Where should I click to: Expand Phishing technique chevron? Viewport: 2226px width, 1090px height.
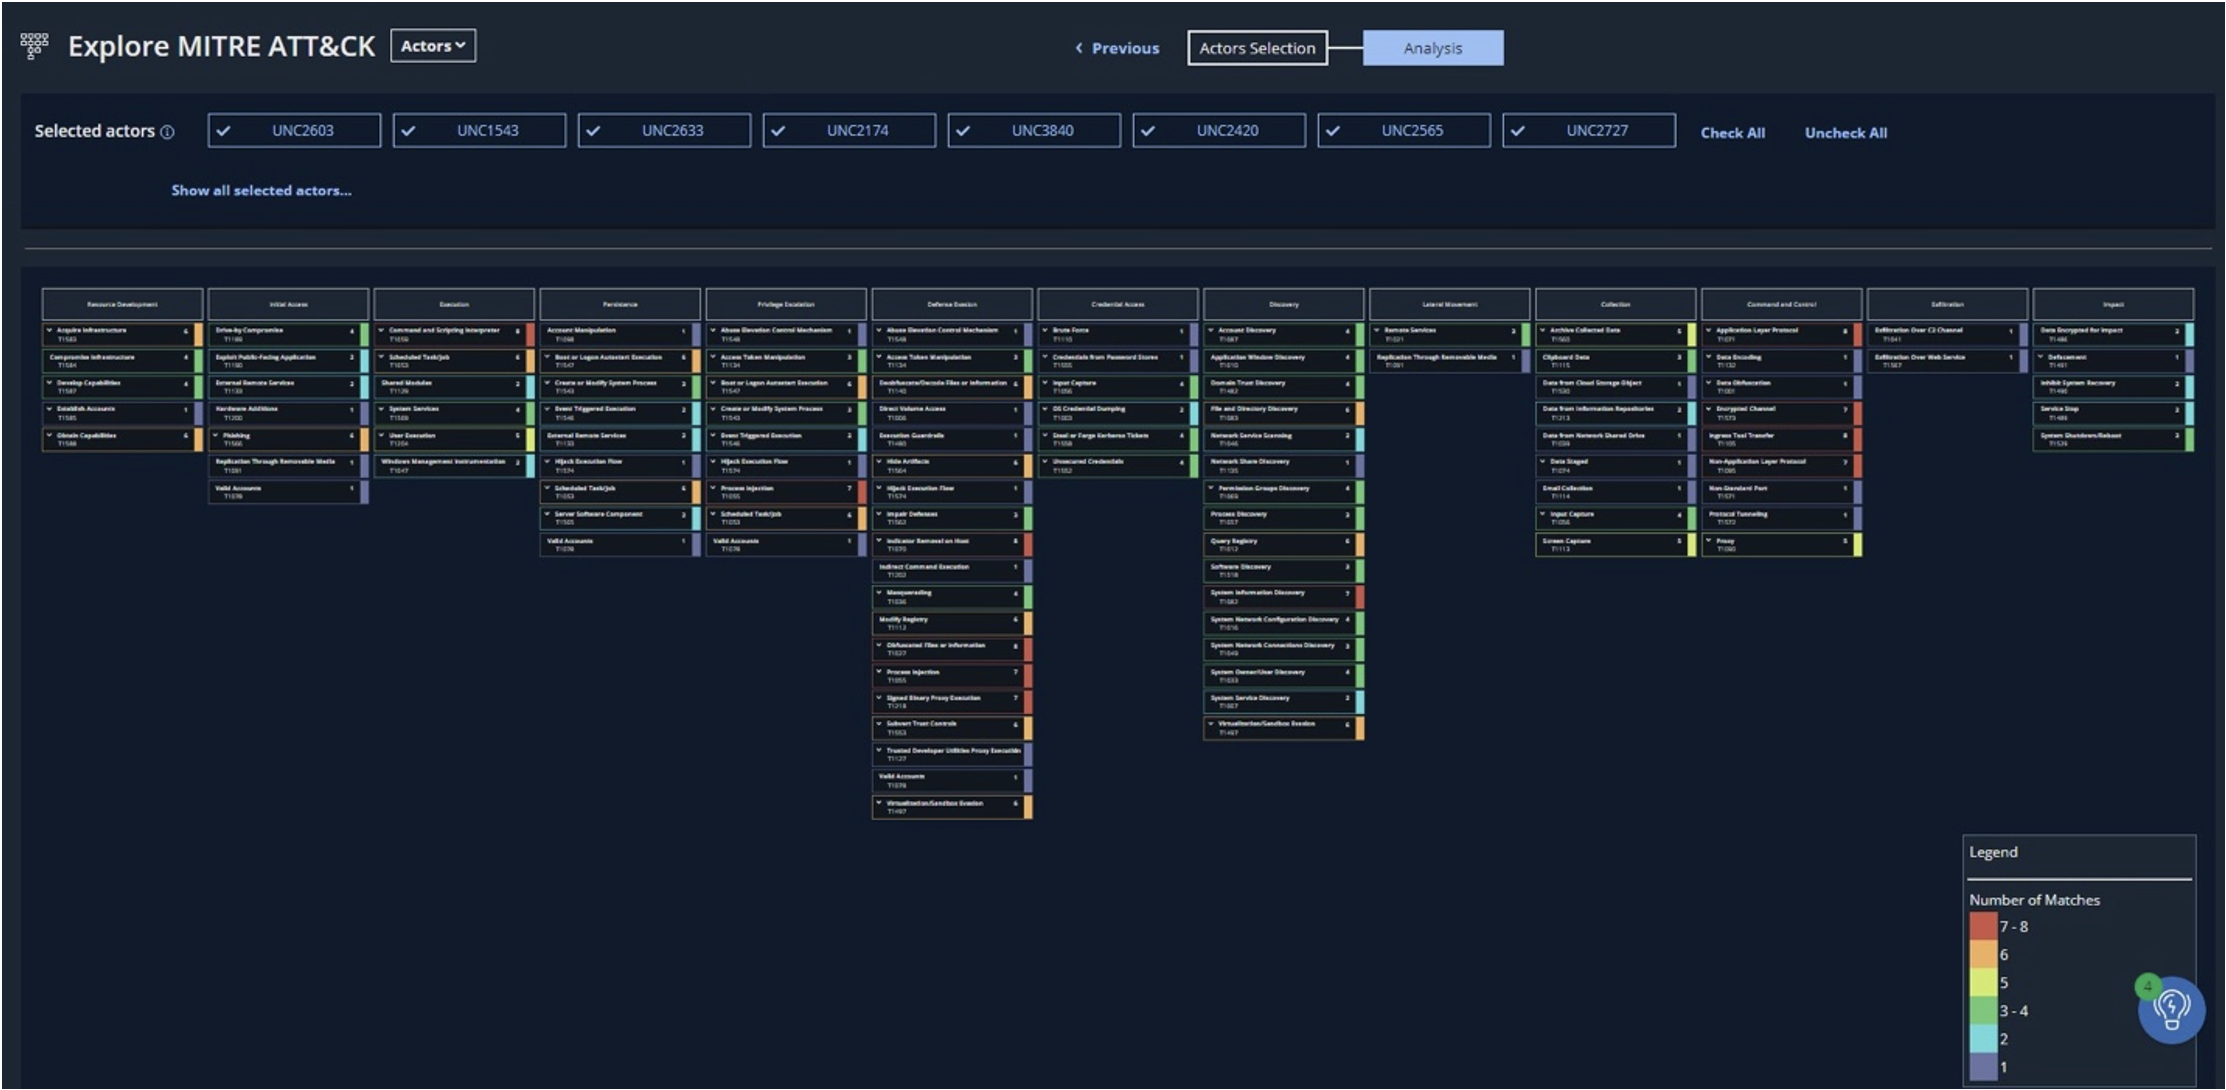click(215, 435)
